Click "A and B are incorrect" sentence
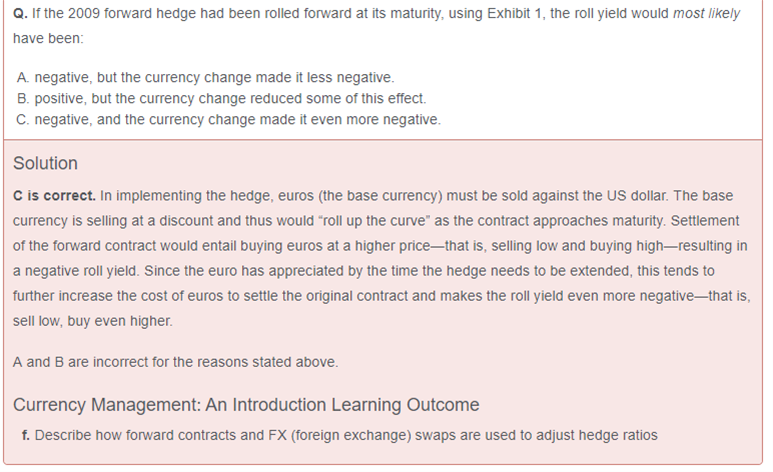Viewport: 773px width, 472px height. (x=98, y=362)
